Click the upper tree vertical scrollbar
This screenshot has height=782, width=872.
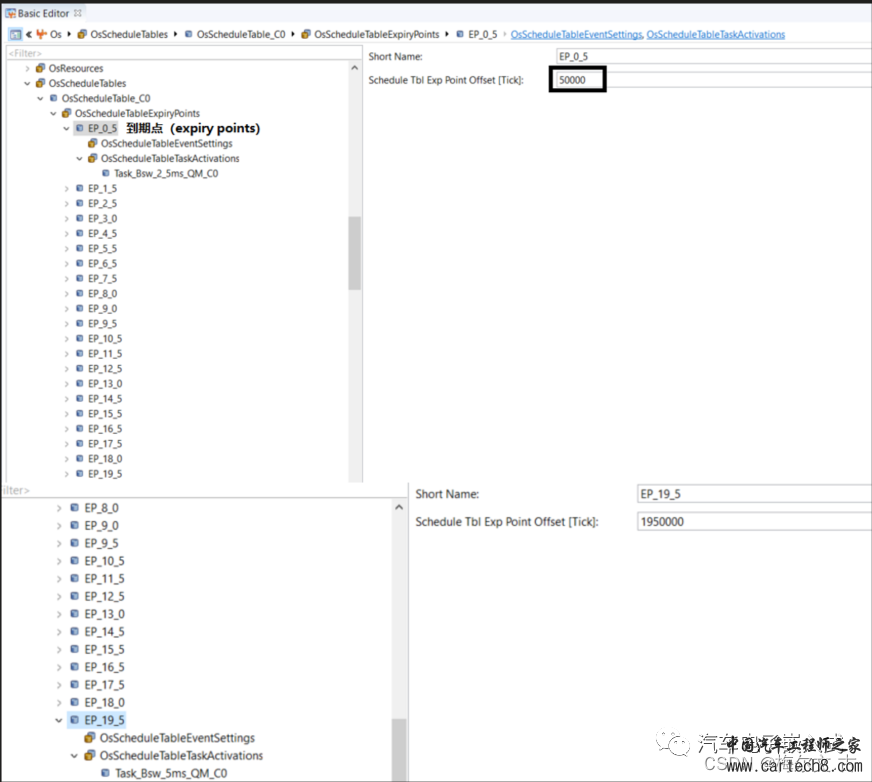click(354, 252)
